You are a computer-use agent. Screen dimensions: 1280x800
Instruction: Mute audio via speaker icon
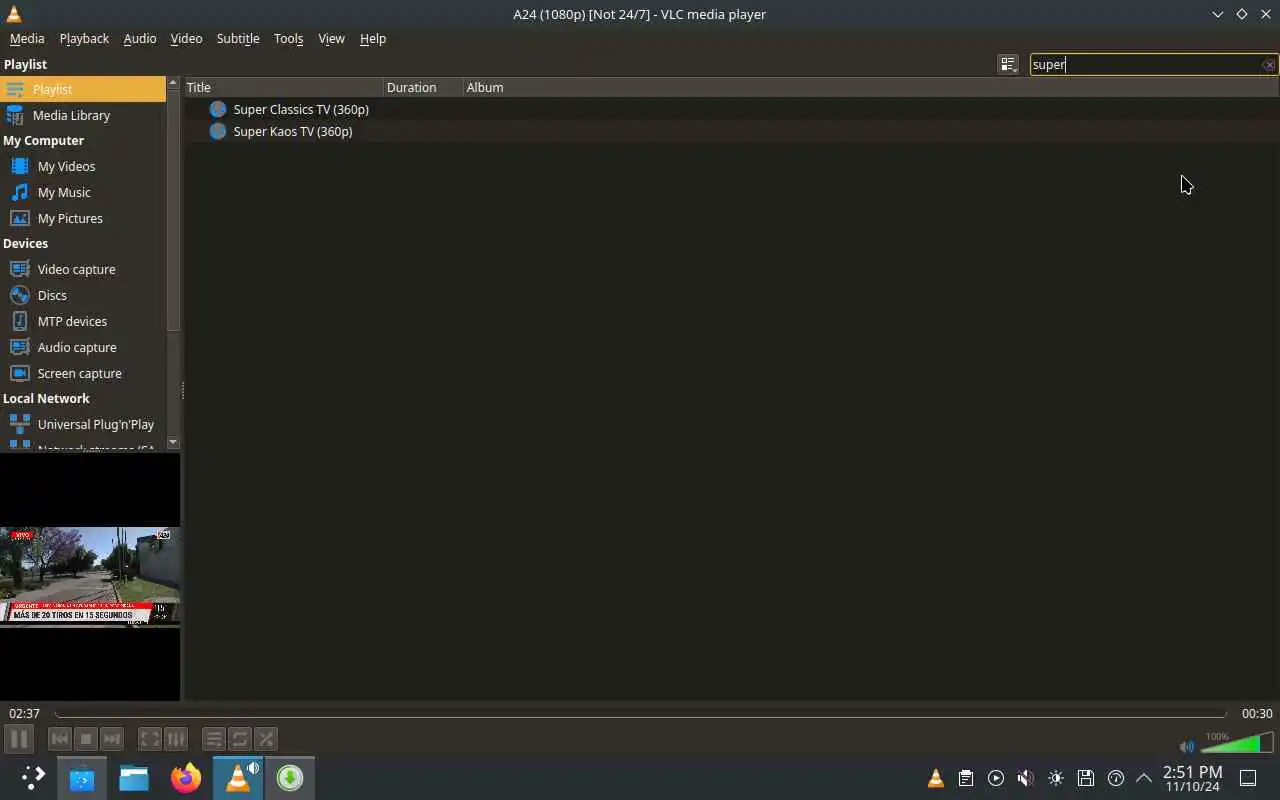1186,746
